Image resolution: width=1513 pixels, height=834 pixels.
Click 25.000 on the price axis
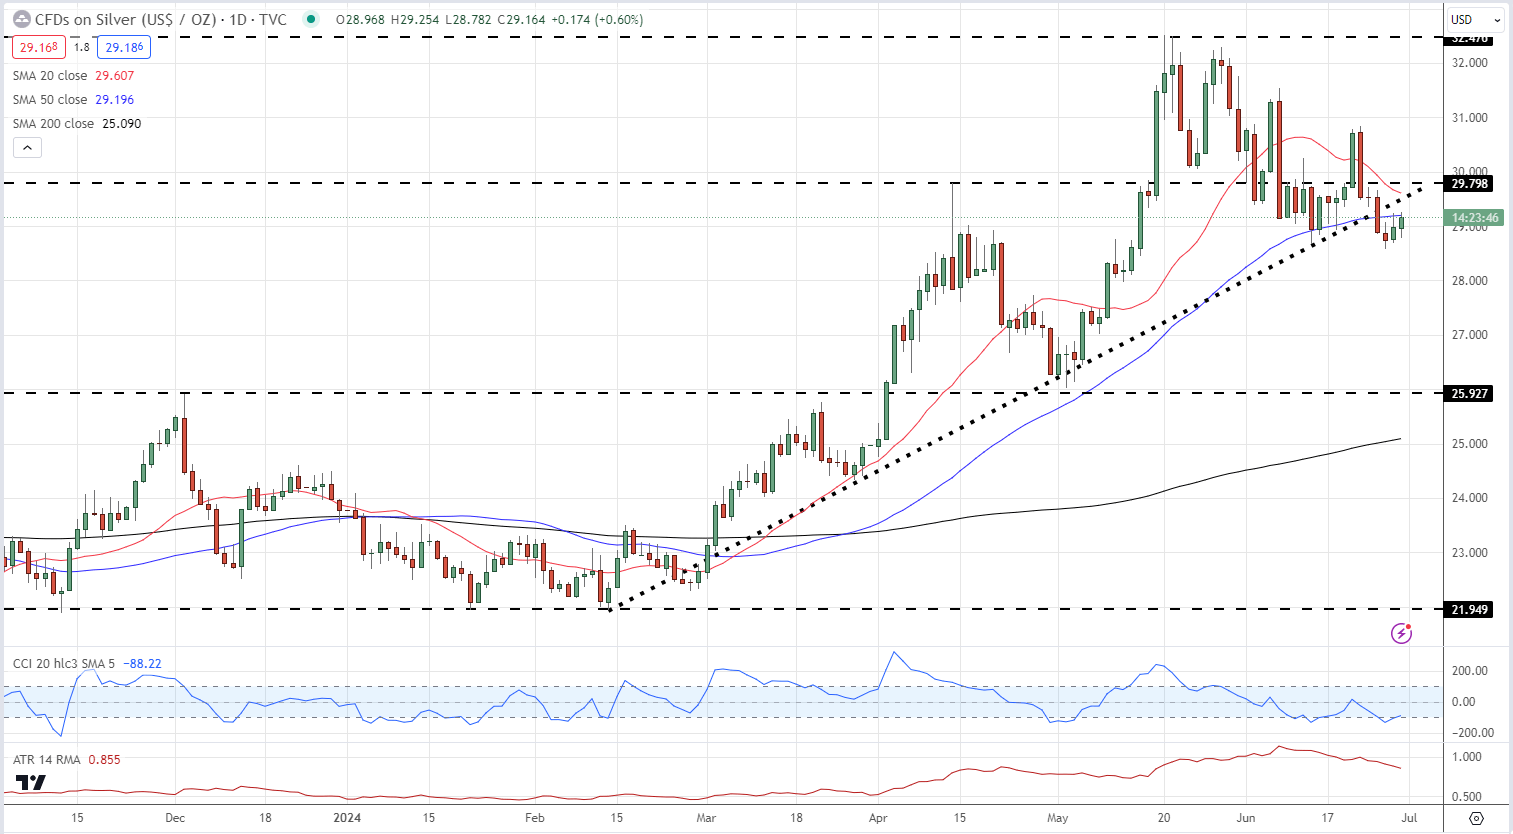(x=1469, y=443)
